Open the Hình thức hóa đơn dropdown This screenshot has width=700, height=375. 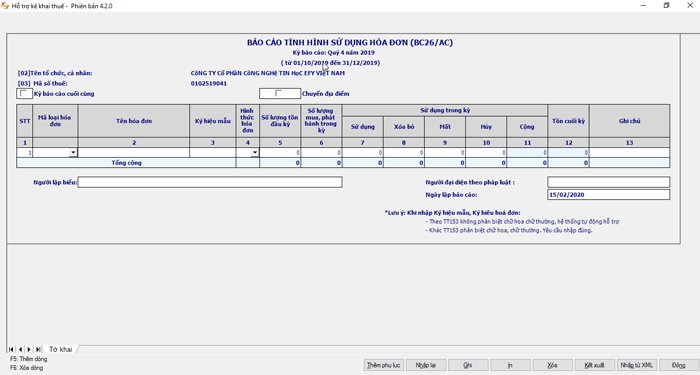pyautogui.click(x=254, y=153)
